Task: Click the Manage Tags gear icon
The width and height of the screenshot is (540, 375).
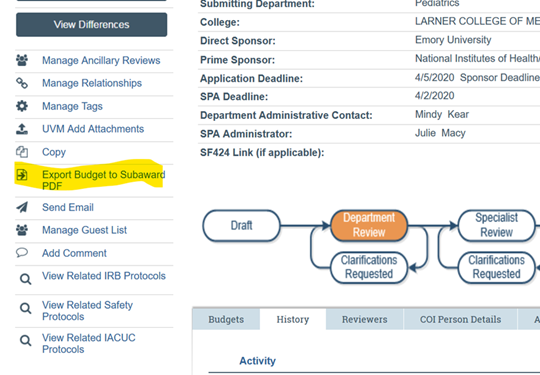Action: [22, 106]
